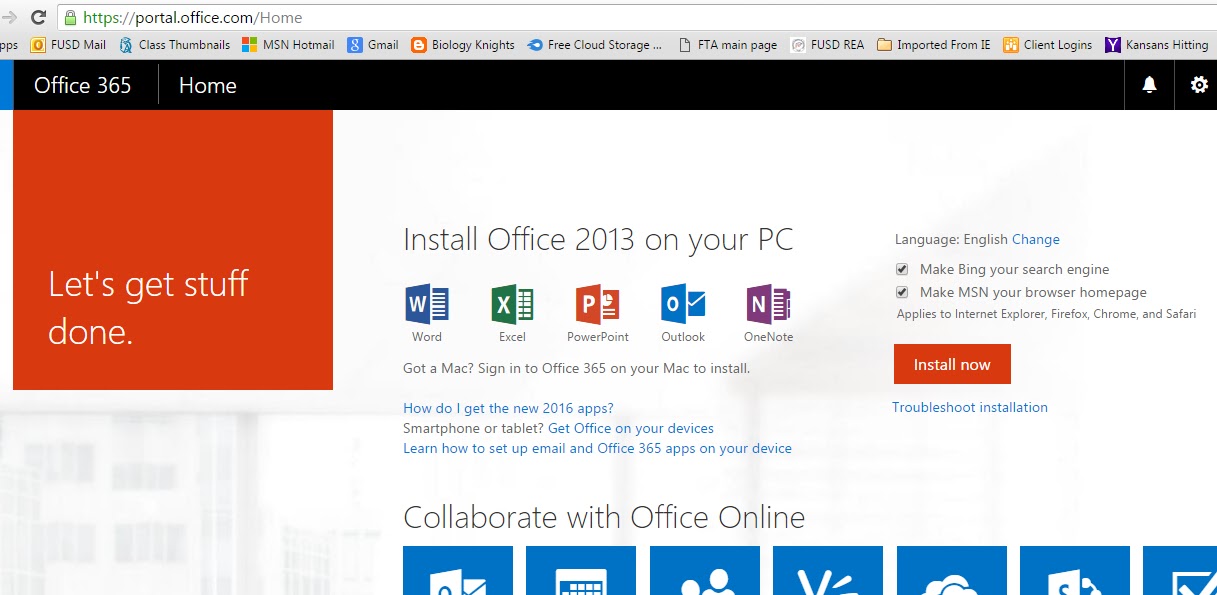Open the Office 365 settings gear
Screen dimensions: 1217x595
pos(1197,85)
